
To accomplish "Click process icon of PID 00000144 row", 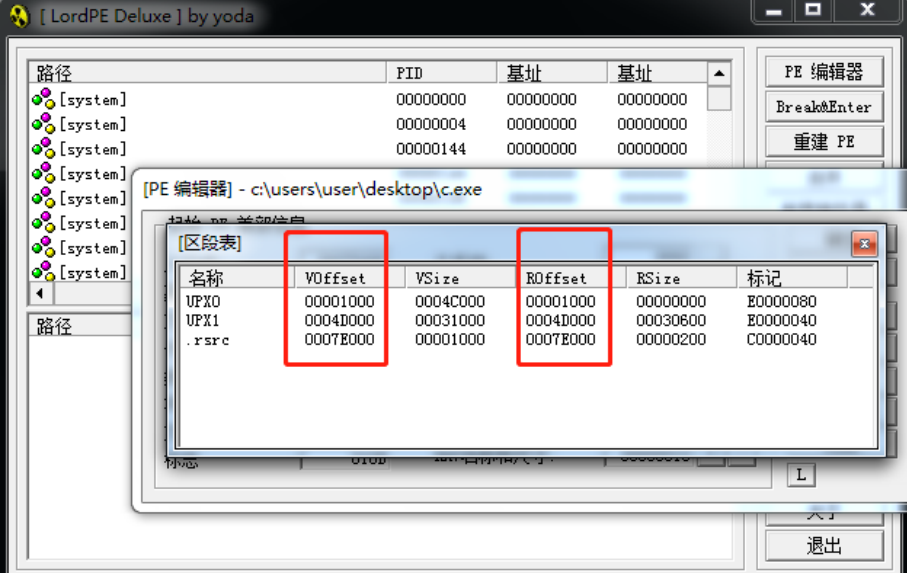I will click(x=43, y=149).
